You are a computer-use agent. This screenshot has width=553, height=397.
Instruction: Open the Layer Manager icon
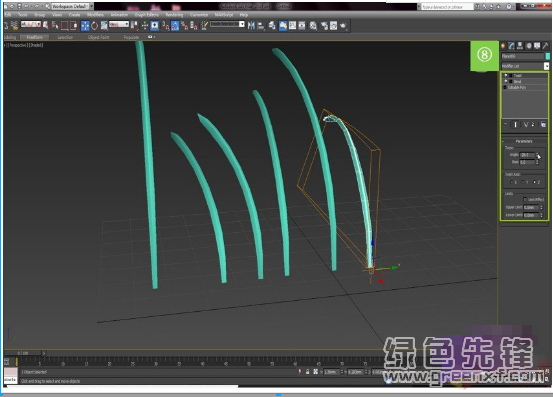(x=272, y=25)
